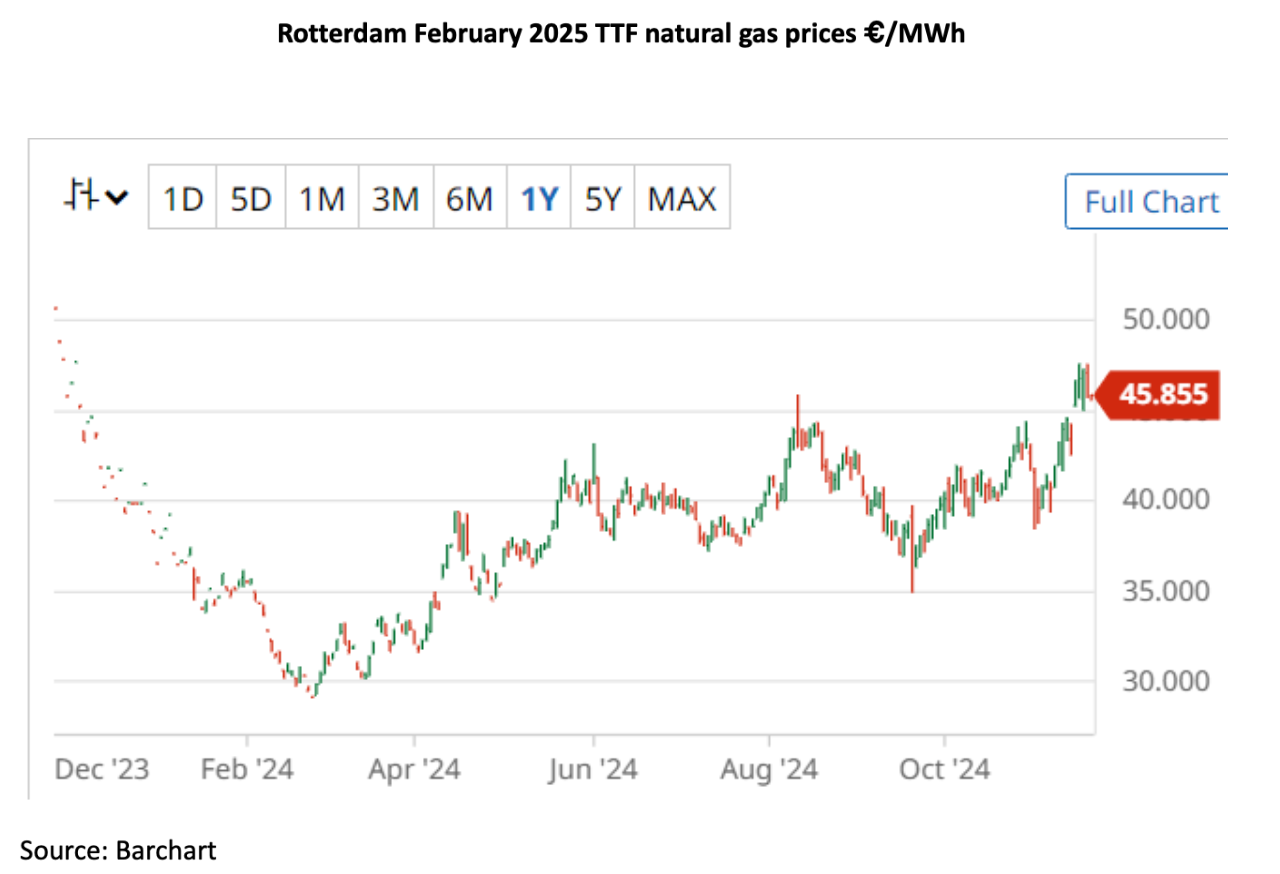This screenshot has height=874, width=1280.
Task: Click the candlestick chart type icon
Action: (x=80, y=196)
